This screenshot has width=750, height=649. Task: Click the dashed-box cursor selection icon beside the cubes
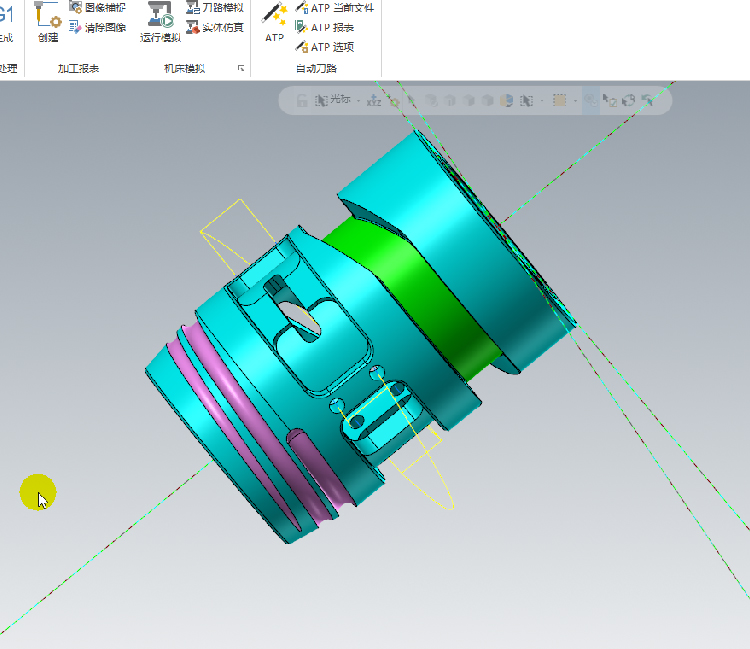tap(527, 100)
